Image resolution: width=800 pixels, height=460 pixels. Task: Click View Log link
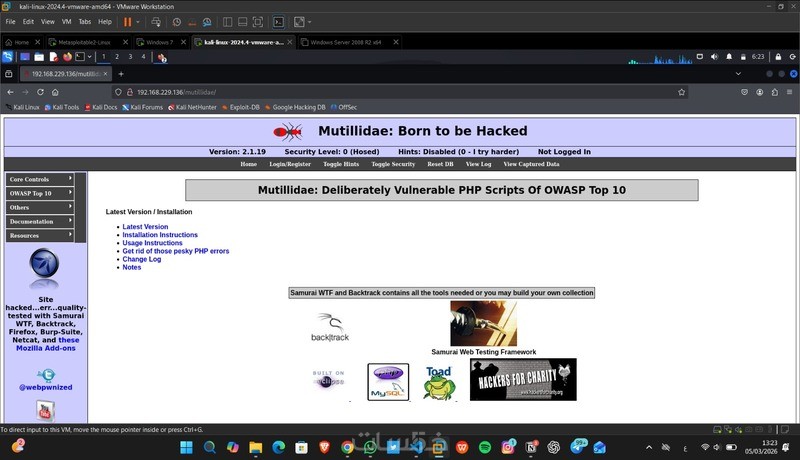coord(478,164)
